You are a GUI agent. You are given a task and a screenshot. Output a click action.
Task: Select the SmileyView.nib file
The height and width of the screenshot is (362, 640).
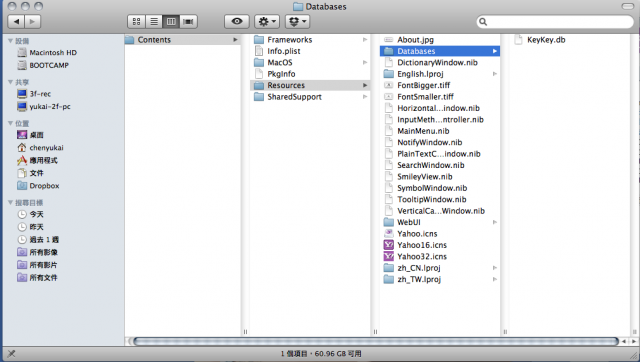pyautogui.click(x=440, y=177)
